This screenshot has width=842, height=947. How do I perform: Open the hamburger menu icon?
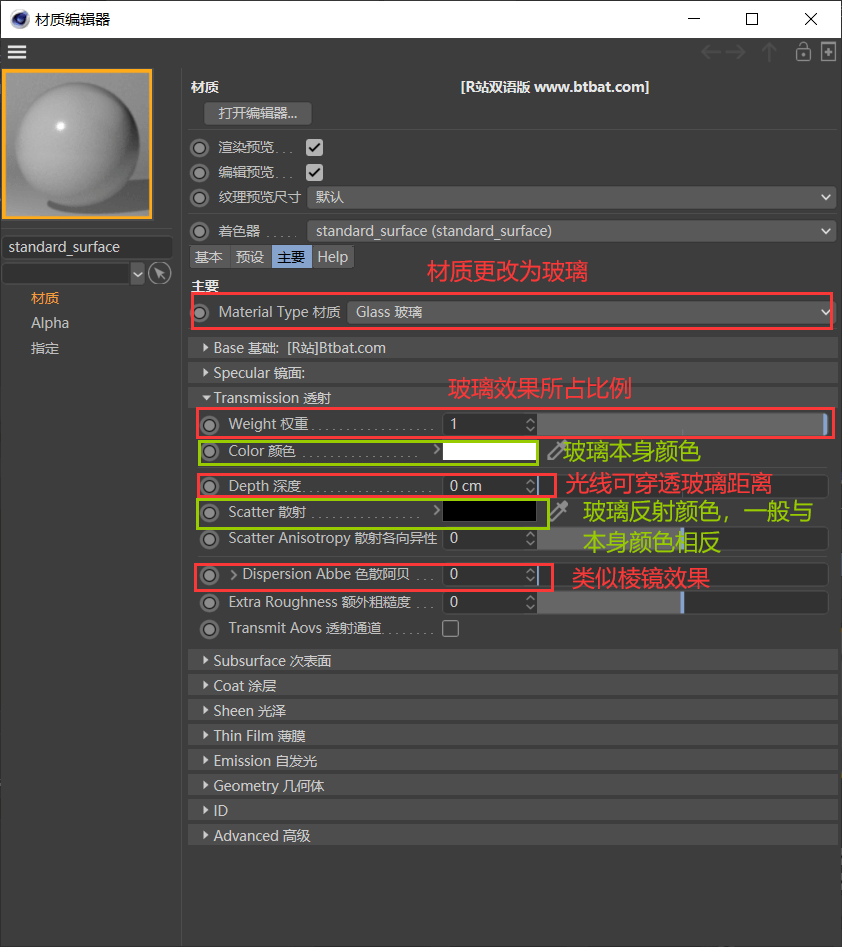coord(17,53)
